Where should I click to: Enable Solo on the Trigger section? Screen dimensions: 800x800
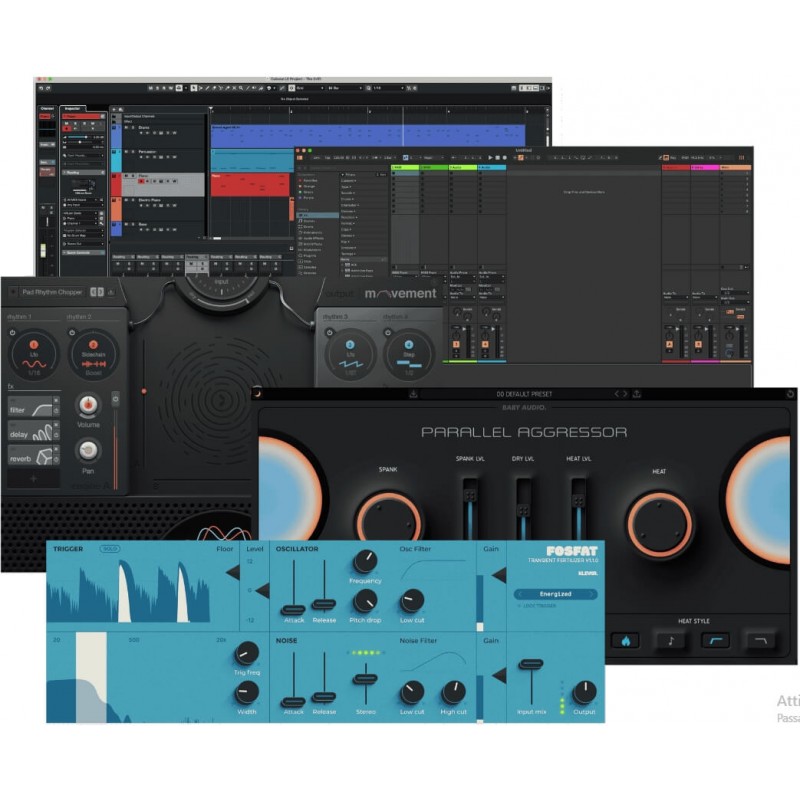click(x=109, y=548)
